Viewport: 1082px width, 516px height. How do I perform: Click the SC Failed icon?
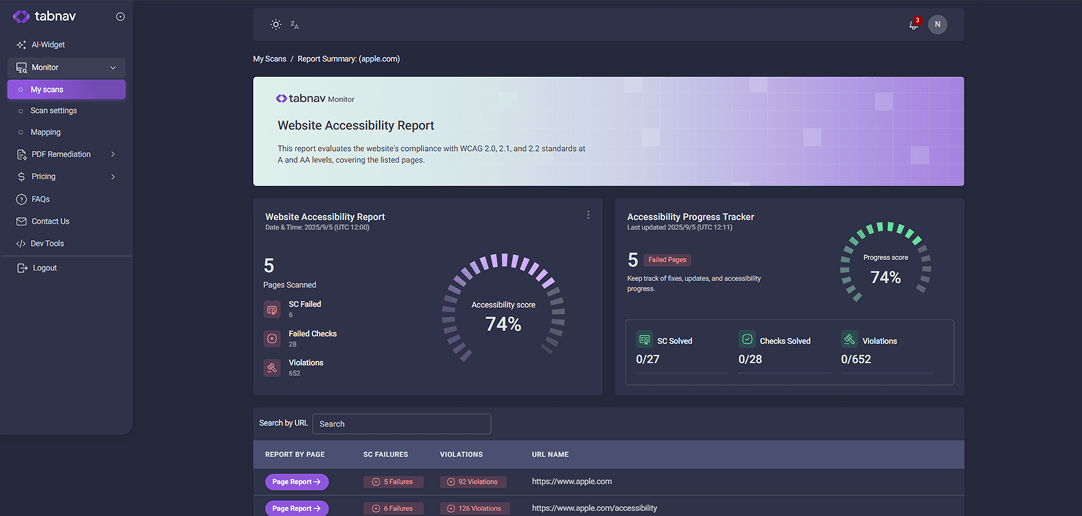(272, 309)
